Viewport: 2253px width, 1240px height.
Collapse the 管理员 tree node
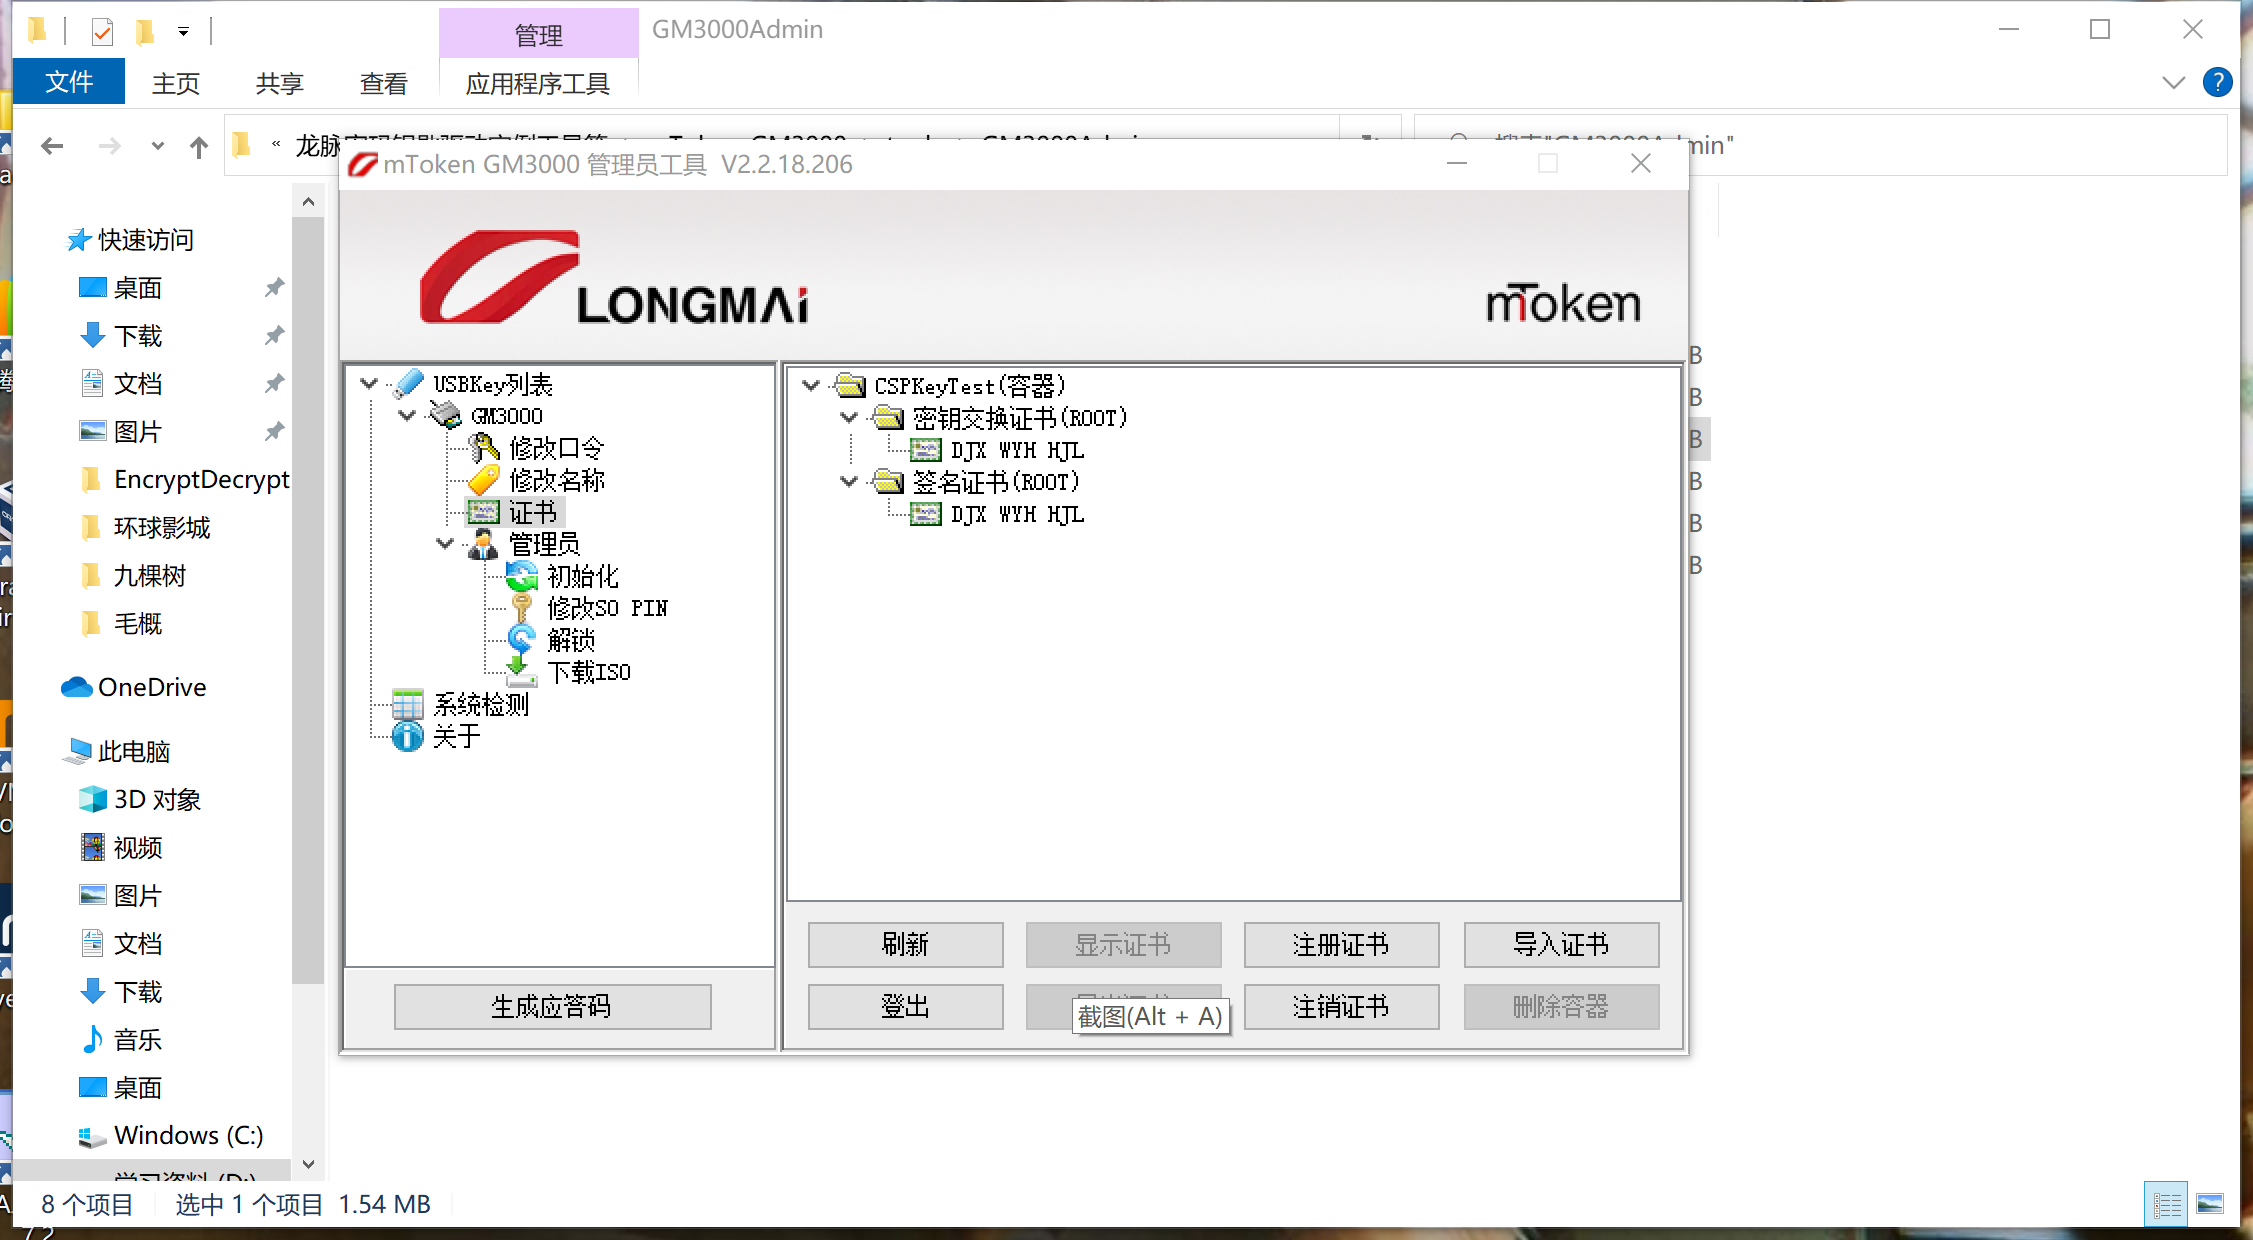pyautogui.click(x=445, y=544)
